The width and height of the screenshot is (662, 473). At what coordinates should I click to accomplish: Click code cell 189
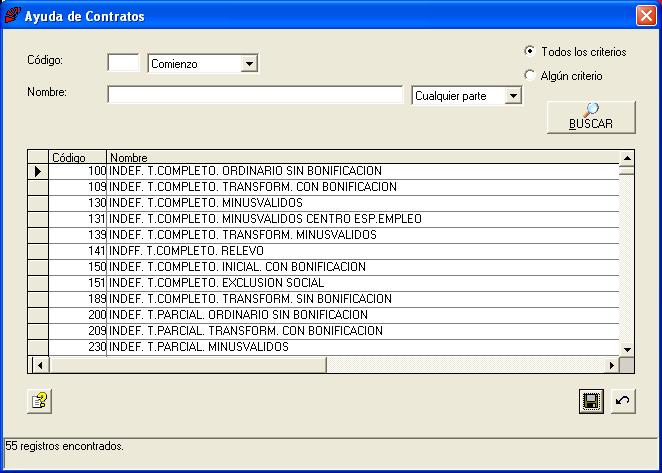(x=78, y=299)
